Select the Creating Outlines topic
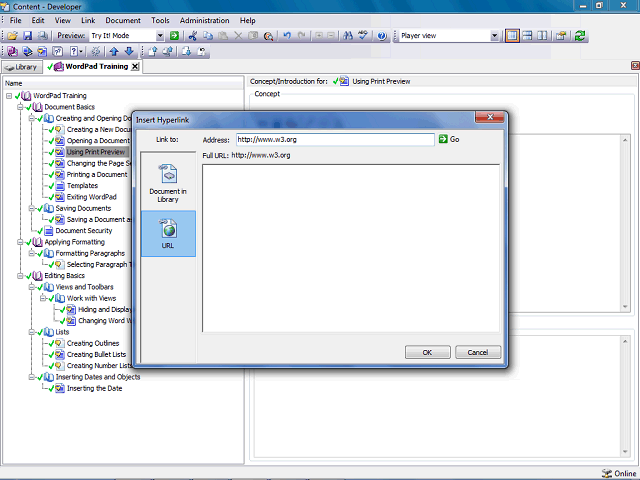This screenshot has width=640, height=480. 93,343
